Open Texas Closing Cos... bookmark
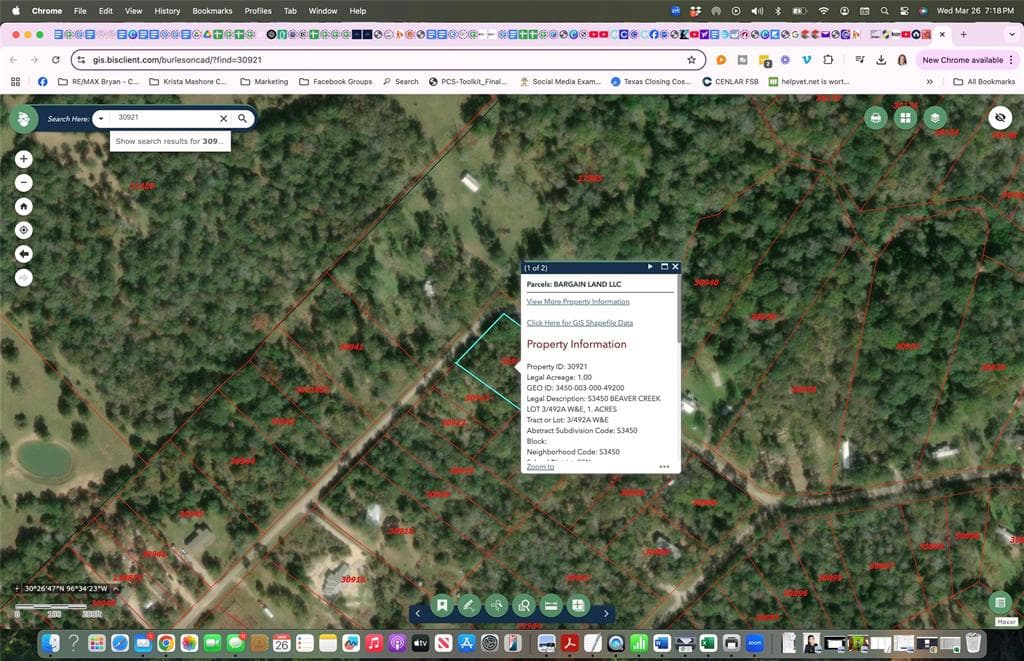The height and width of the screenshot is (661, 1024). point(650,82)
